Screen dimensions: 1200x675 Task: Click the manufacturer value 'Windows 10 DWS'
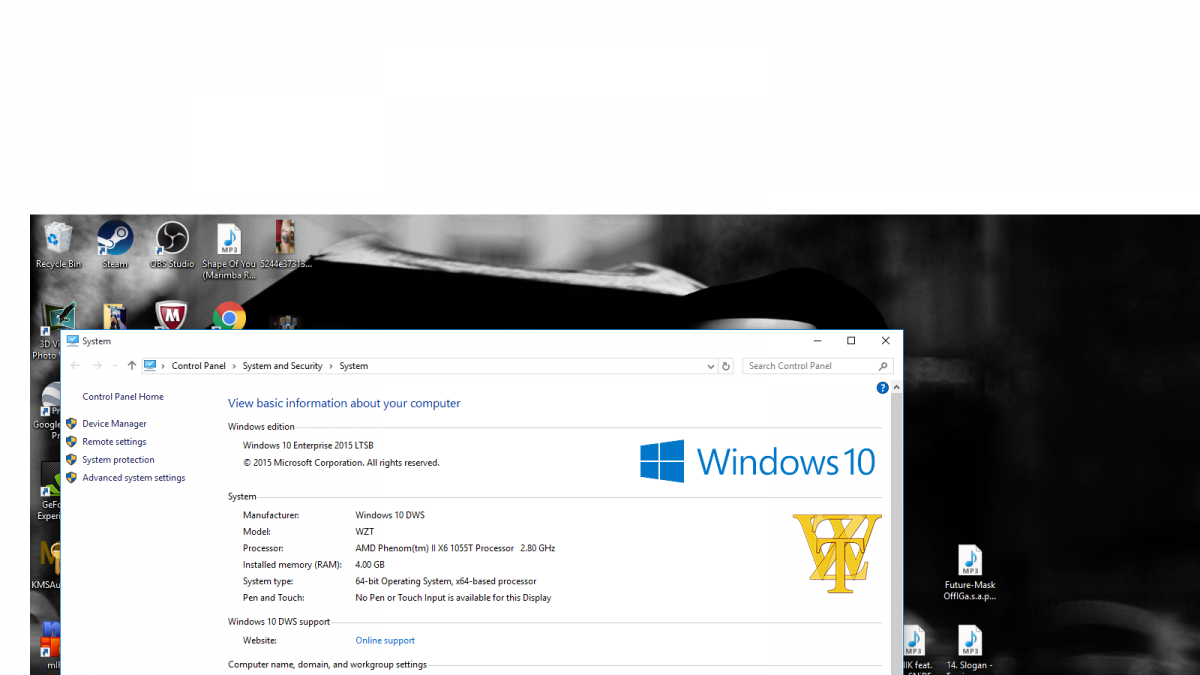390,516
